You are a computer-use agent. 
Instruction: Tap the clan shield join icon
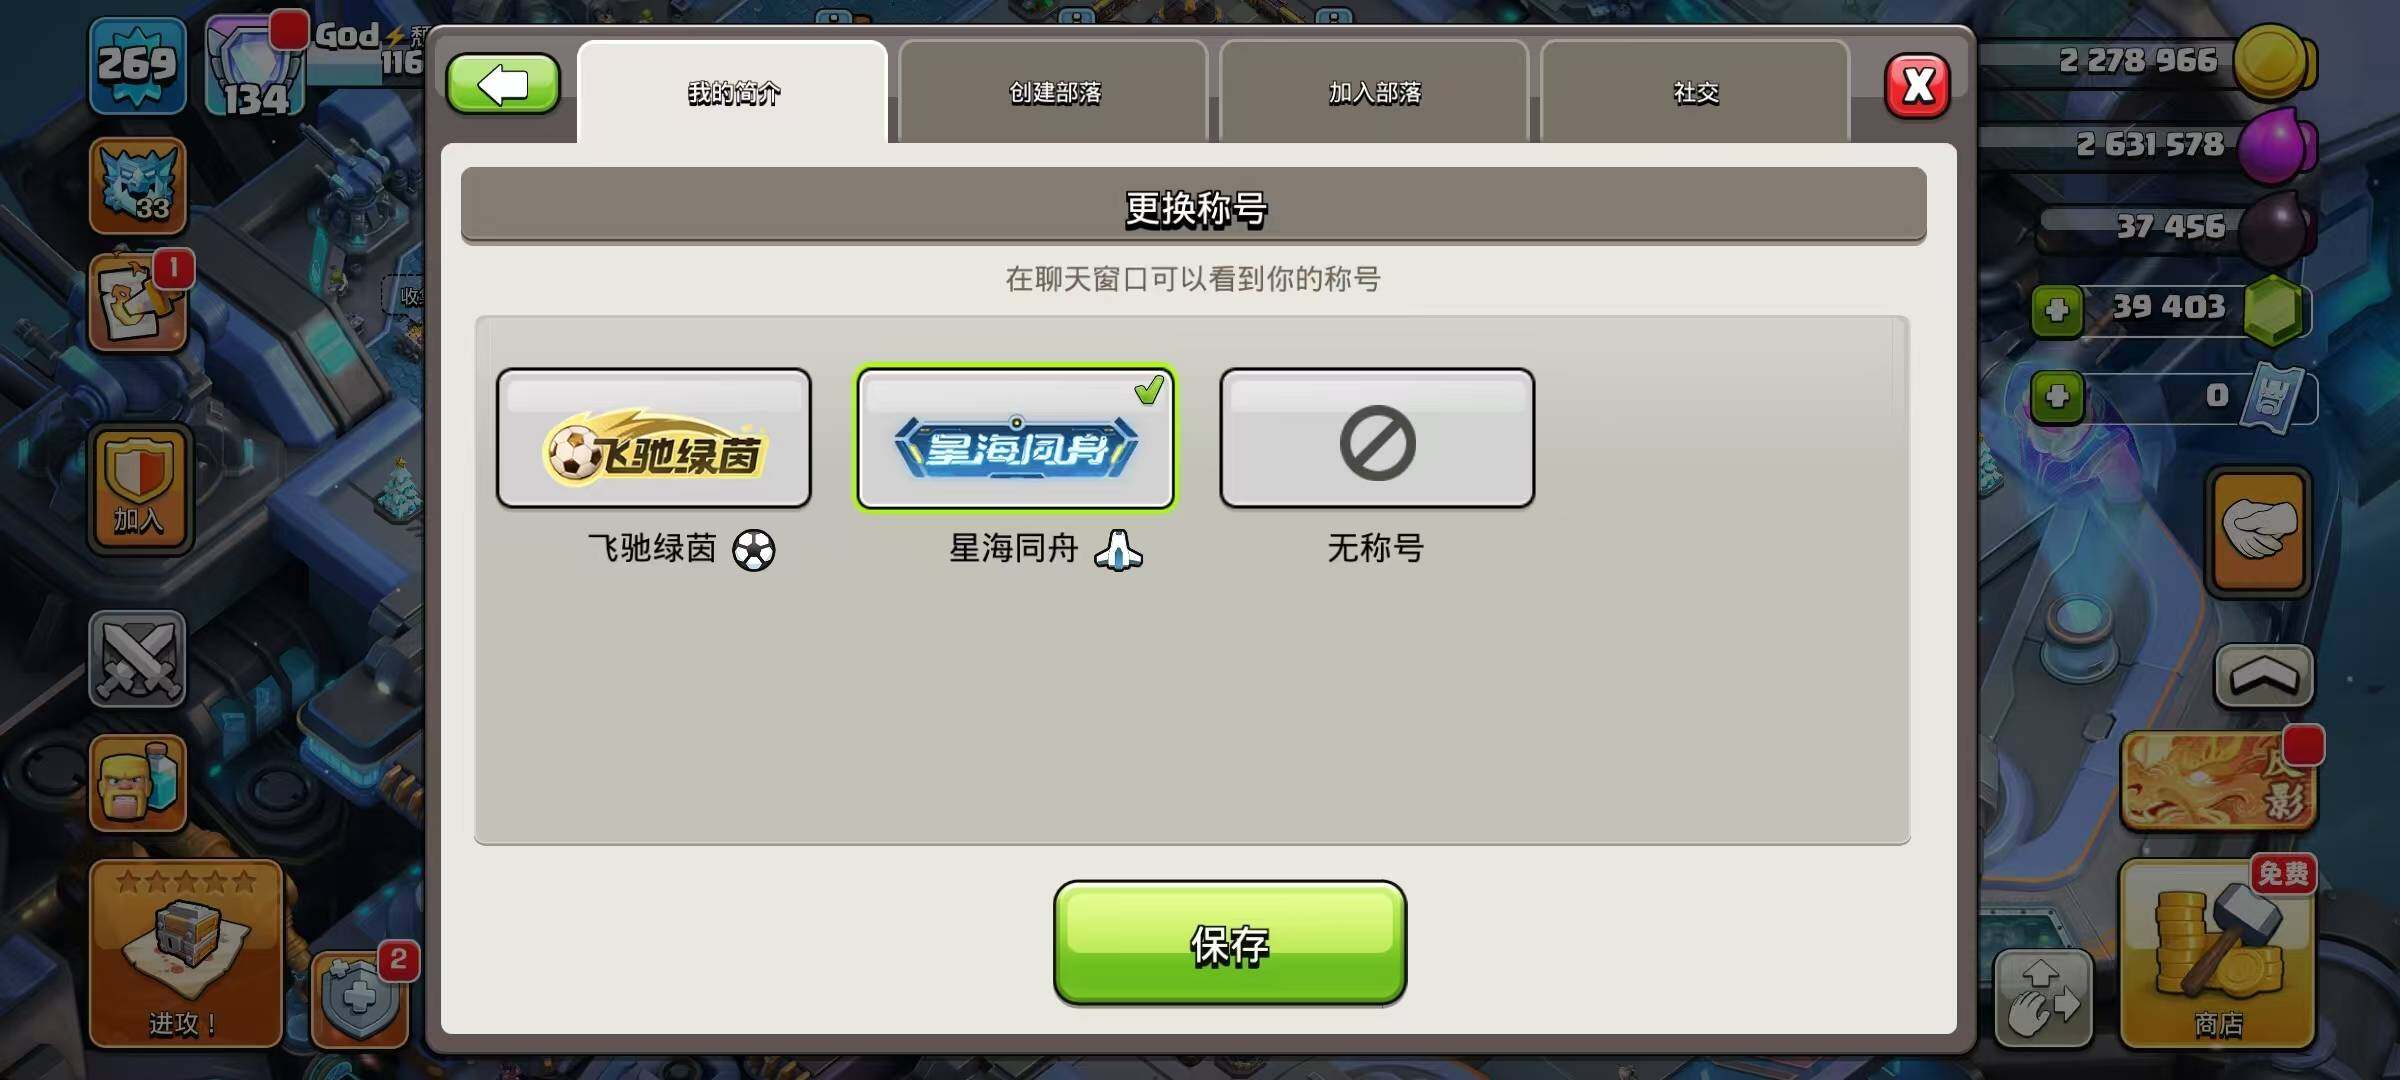coord(140,489)
